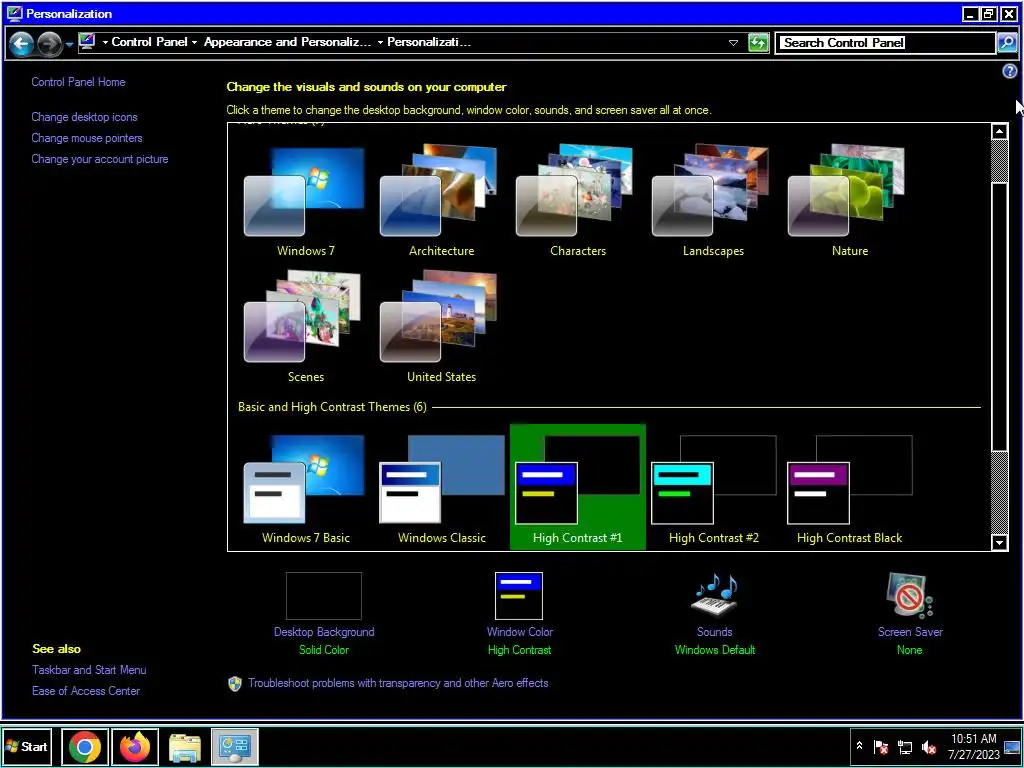Click the Windows Default sounds label
Viewport: 1024px width, 768px height.
[714, 650]
